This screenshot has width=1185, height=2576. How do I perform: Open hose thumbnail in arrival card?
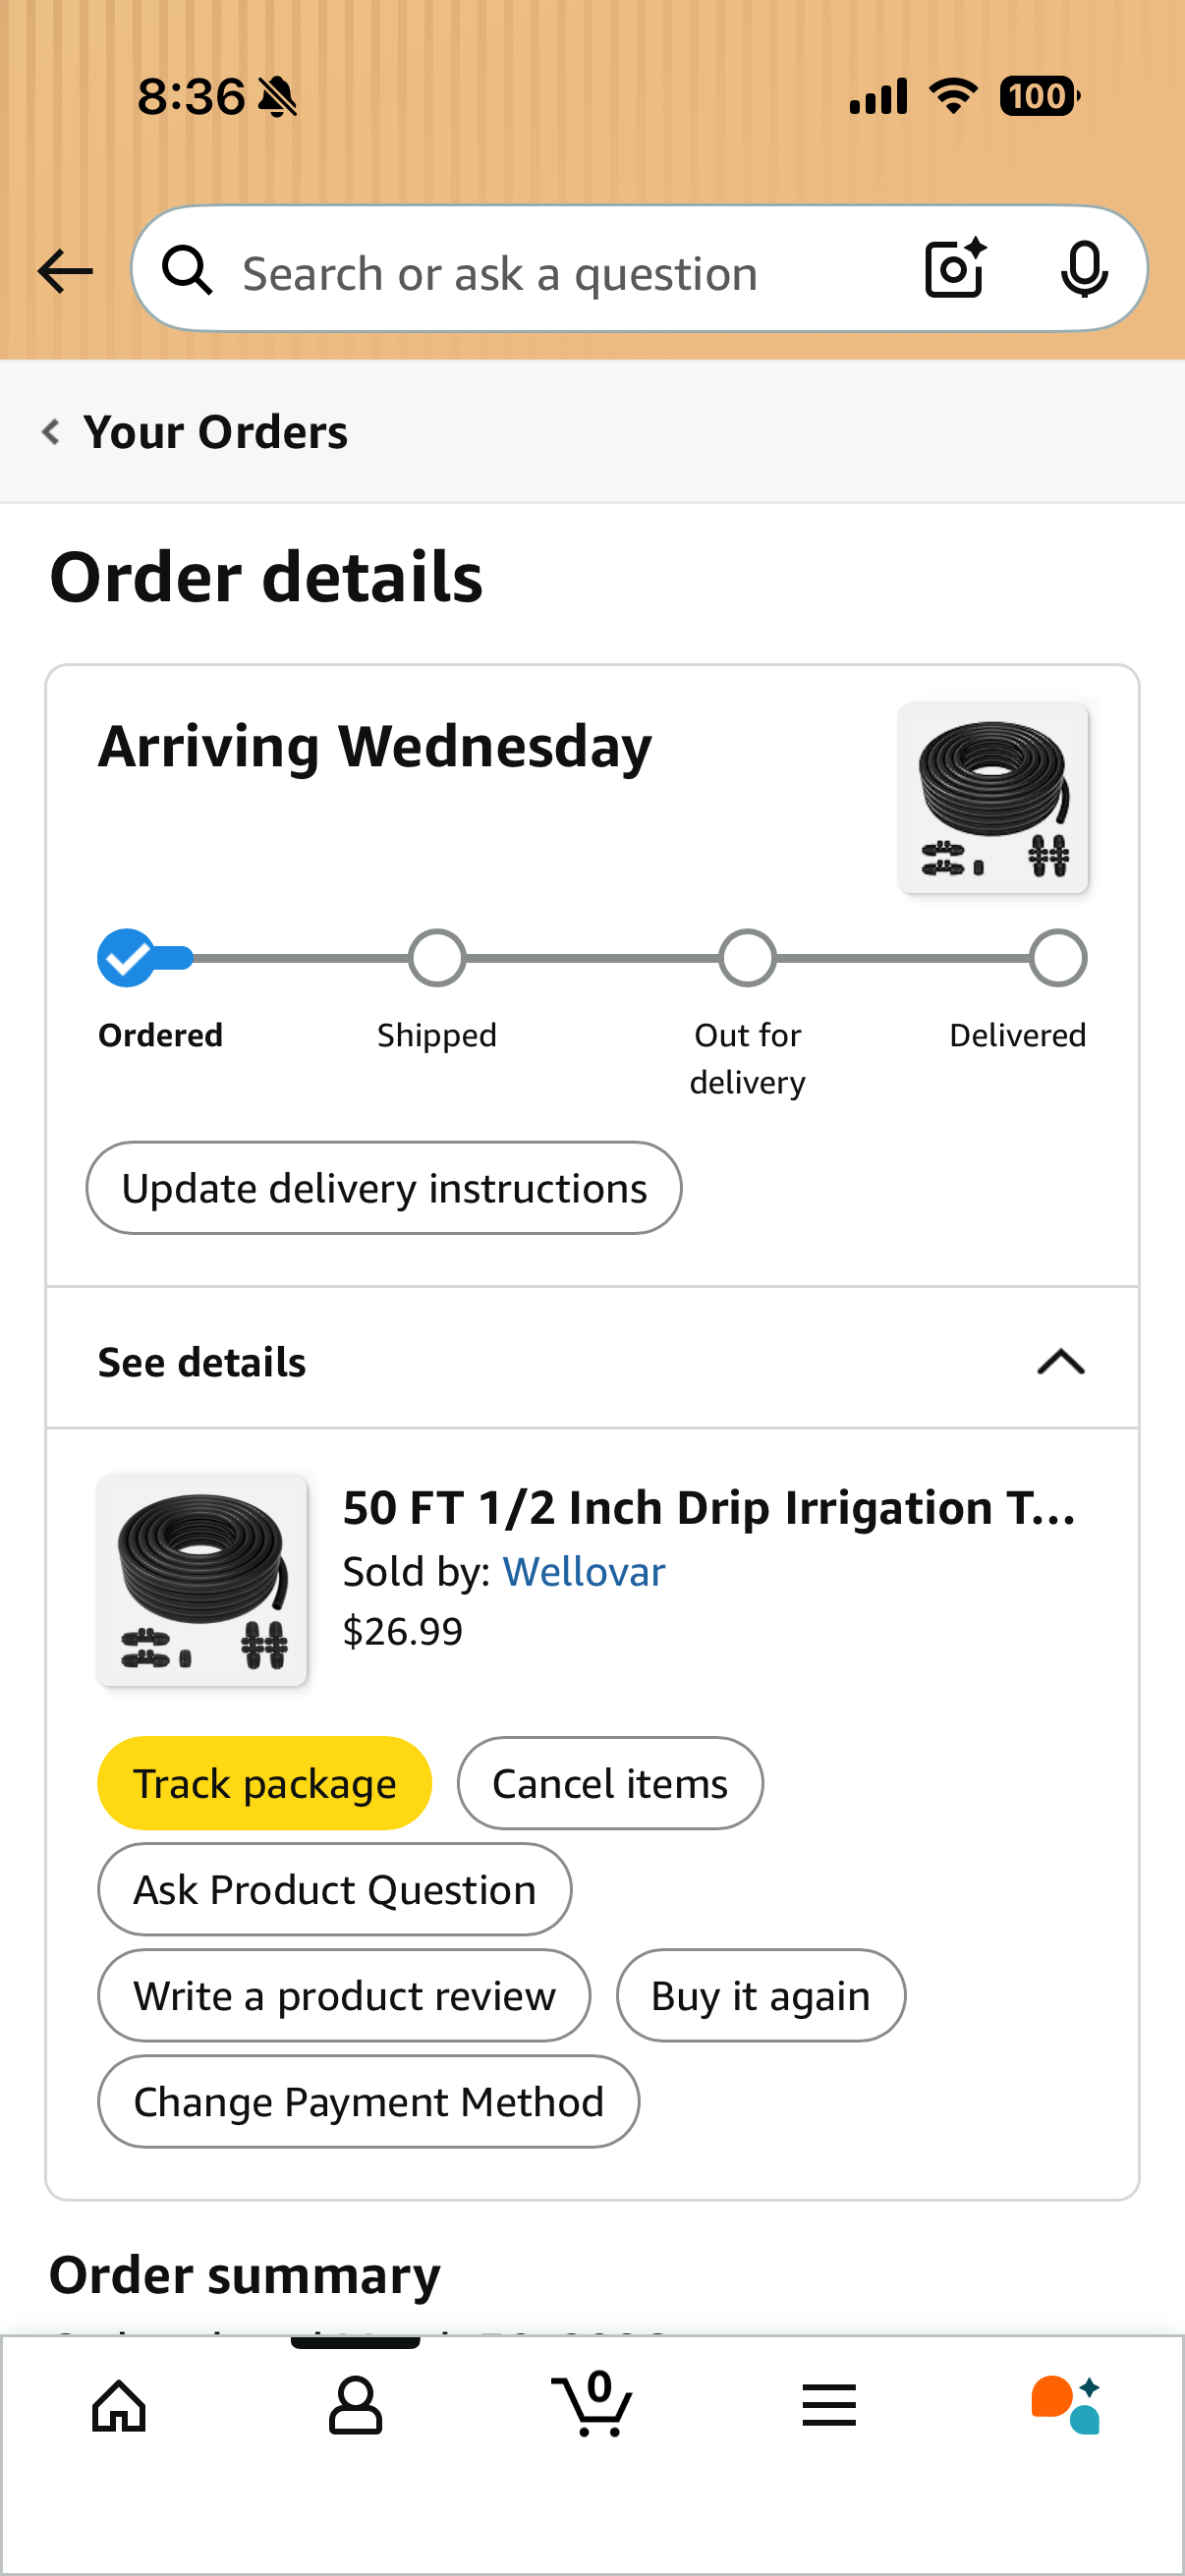(993, 798)
